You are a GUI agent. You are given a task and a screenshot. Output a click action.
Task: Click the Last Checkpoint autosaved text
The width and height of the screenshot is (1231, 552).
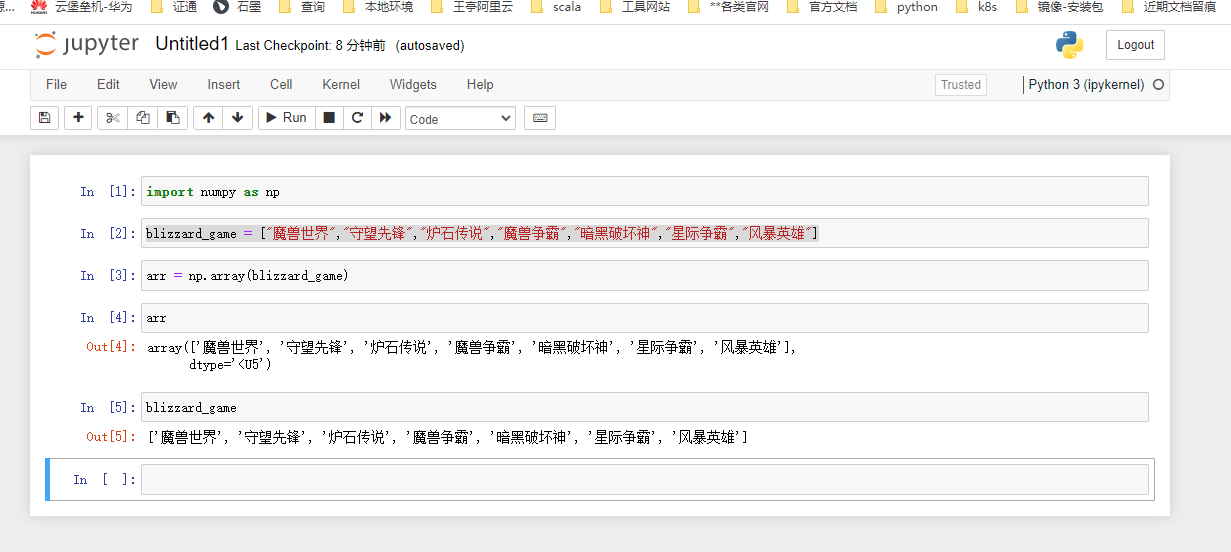pos(349,46)
